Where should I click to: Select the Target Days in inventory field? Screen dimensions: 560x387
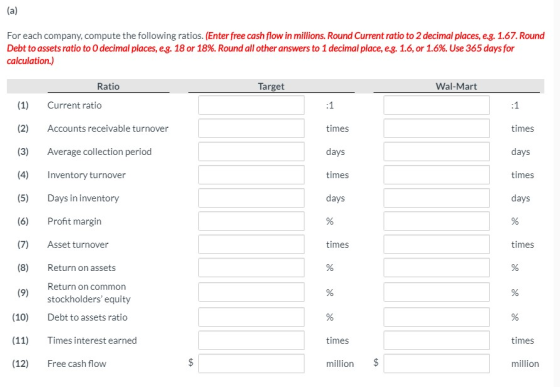coord(251,198)
